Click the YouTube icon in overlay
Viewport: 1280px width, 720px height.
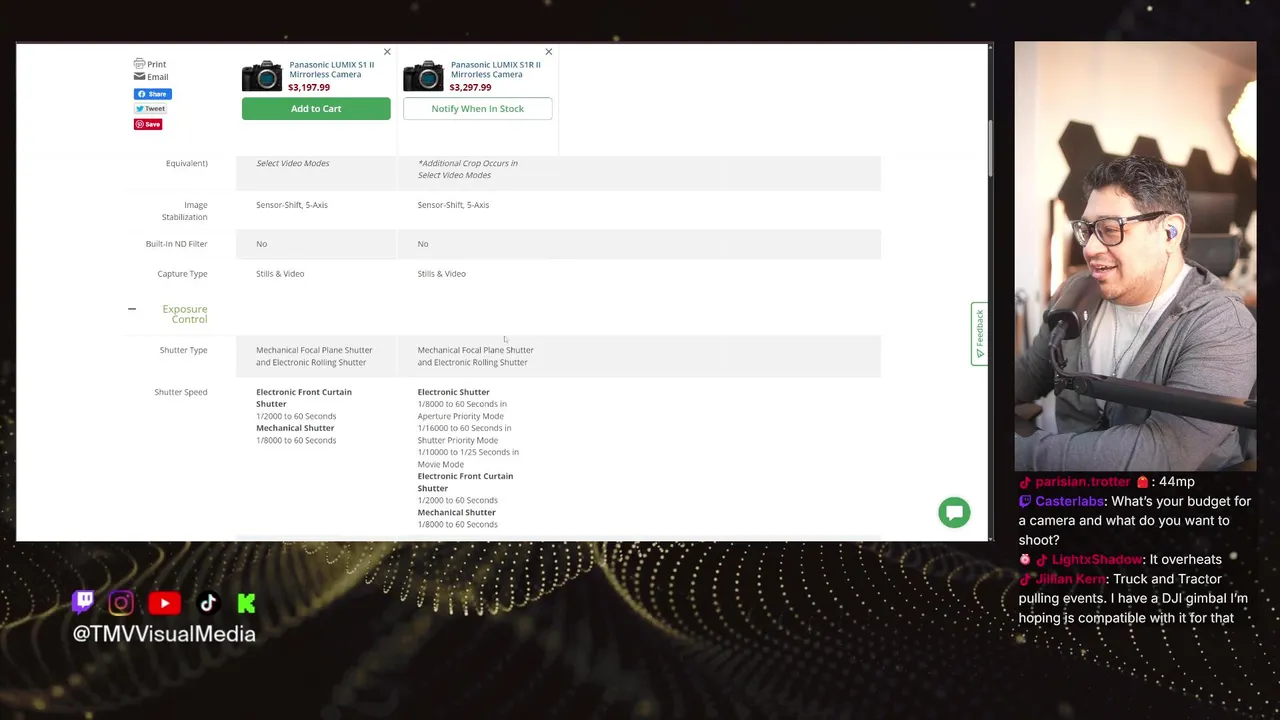[x=165, y=602]
